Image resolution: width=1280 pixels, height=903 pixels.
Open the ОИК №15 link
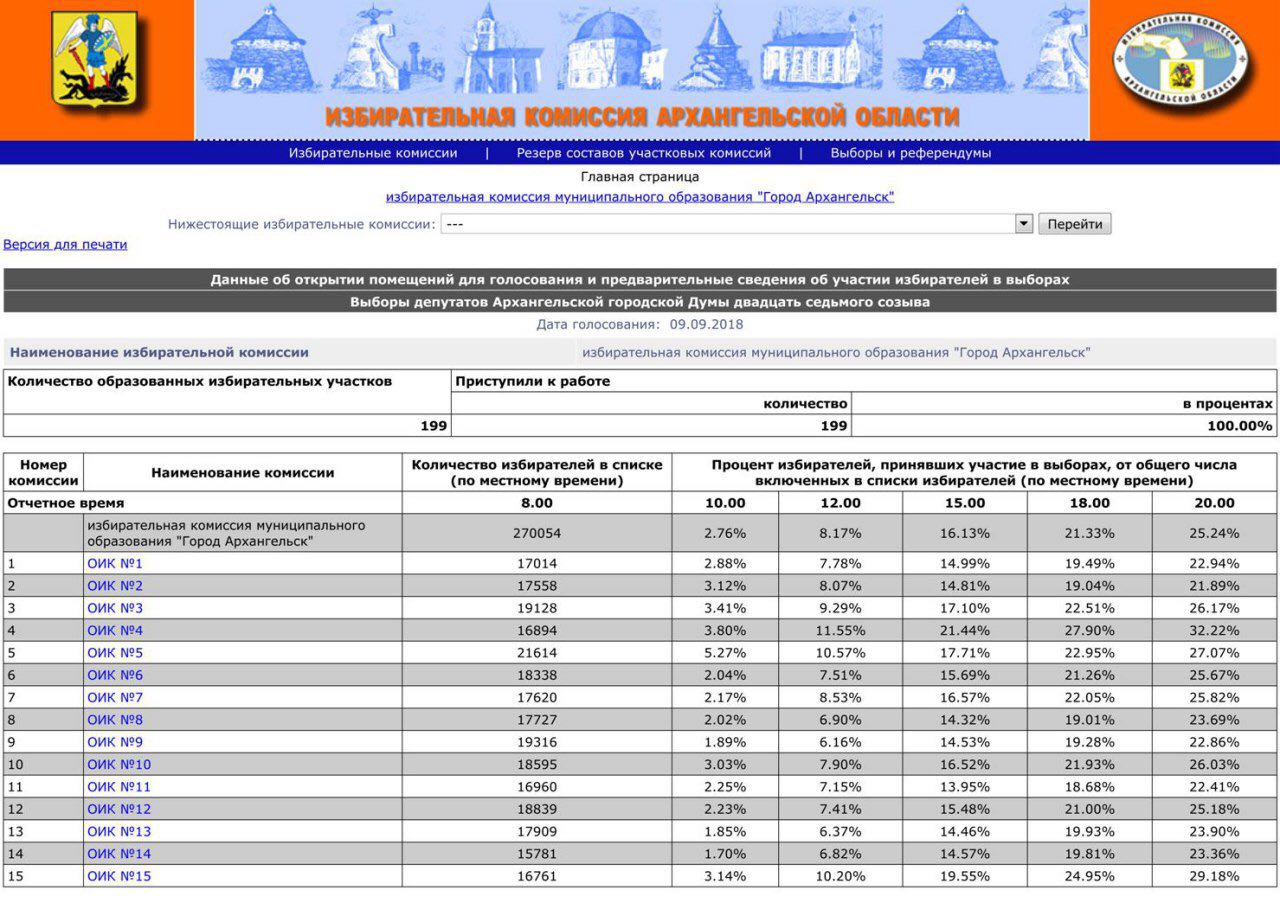119,876
